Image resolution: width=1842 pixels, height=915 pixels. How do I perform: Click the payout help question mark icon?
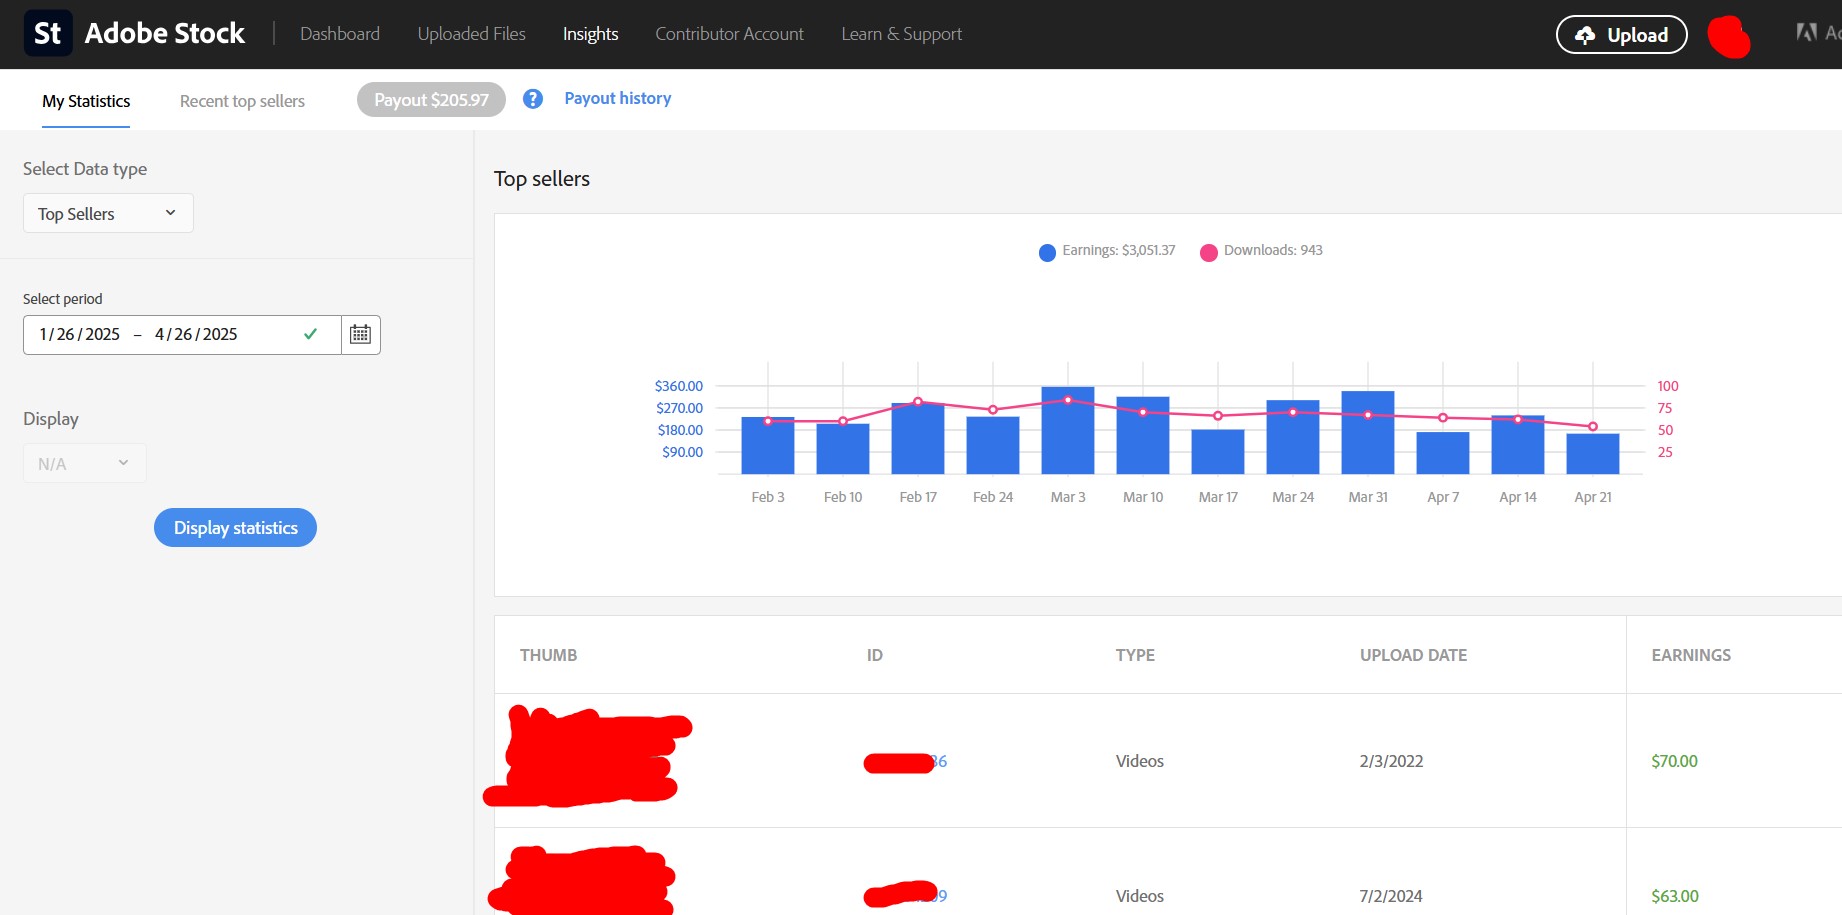point(533,99)
